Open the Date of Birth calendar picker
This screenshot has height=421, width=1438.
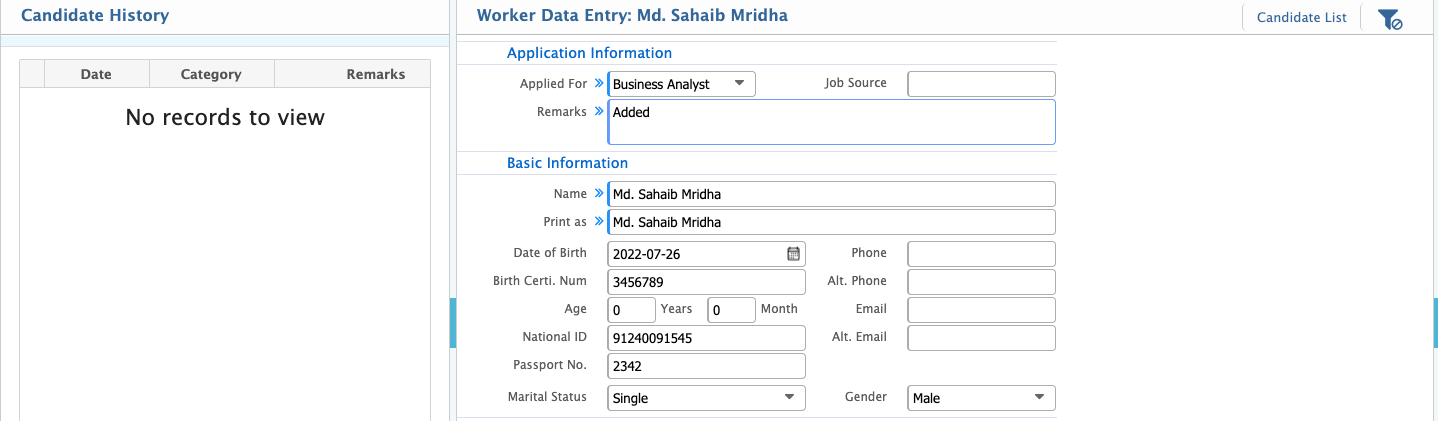(793, 254)
